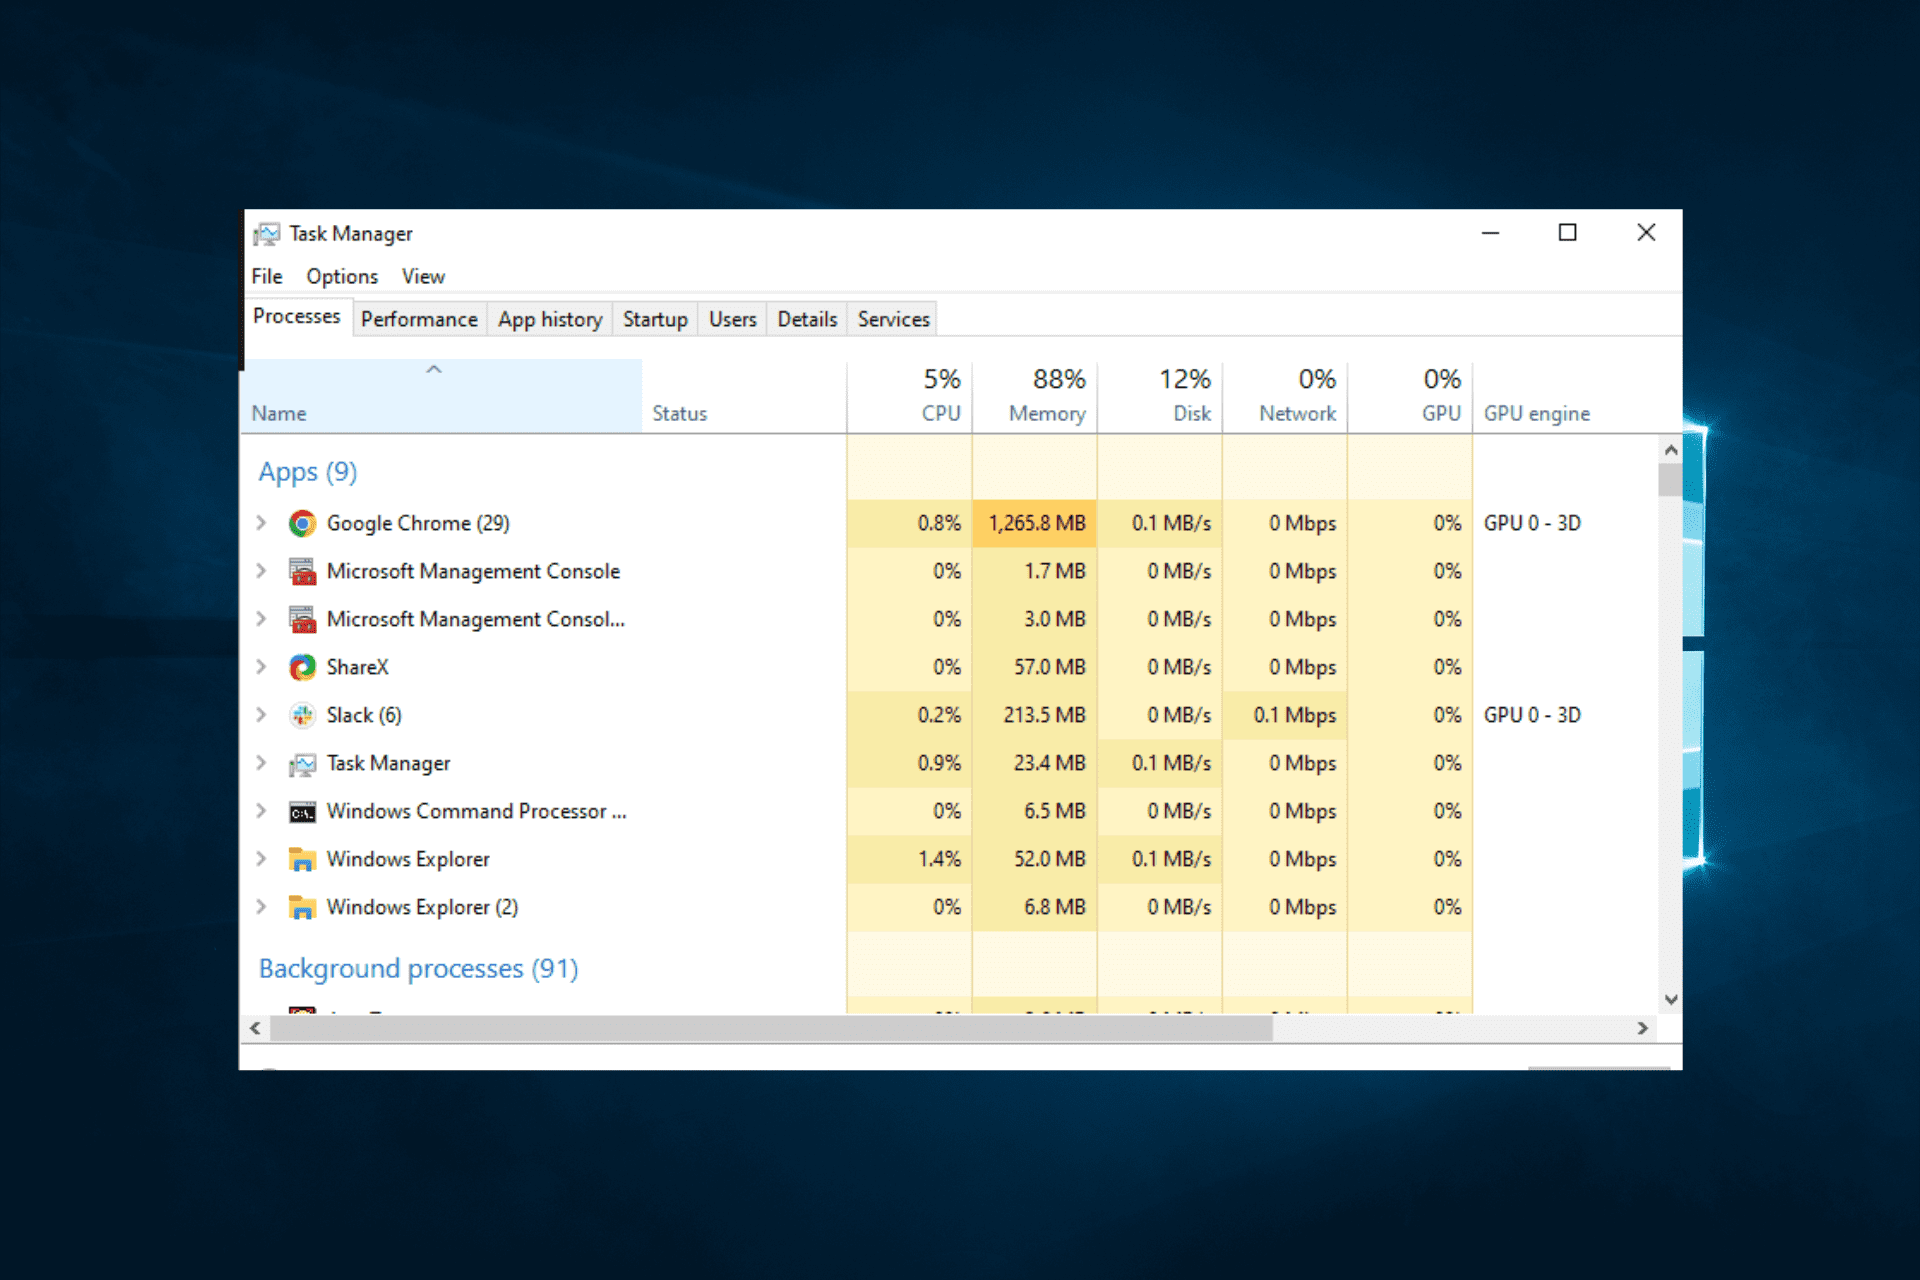Image resolution: width=1920 pixels, height=1280 pixels.
Task: Expand the Windows Command Processor row
Action: click(261, 811)
